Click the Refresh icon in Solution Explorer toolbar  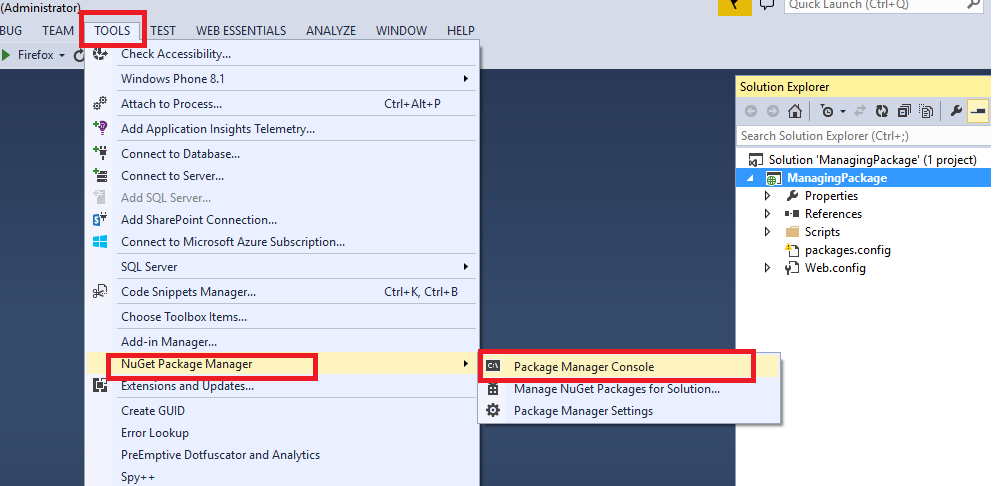pyautogui.click(x=882, y=111)
